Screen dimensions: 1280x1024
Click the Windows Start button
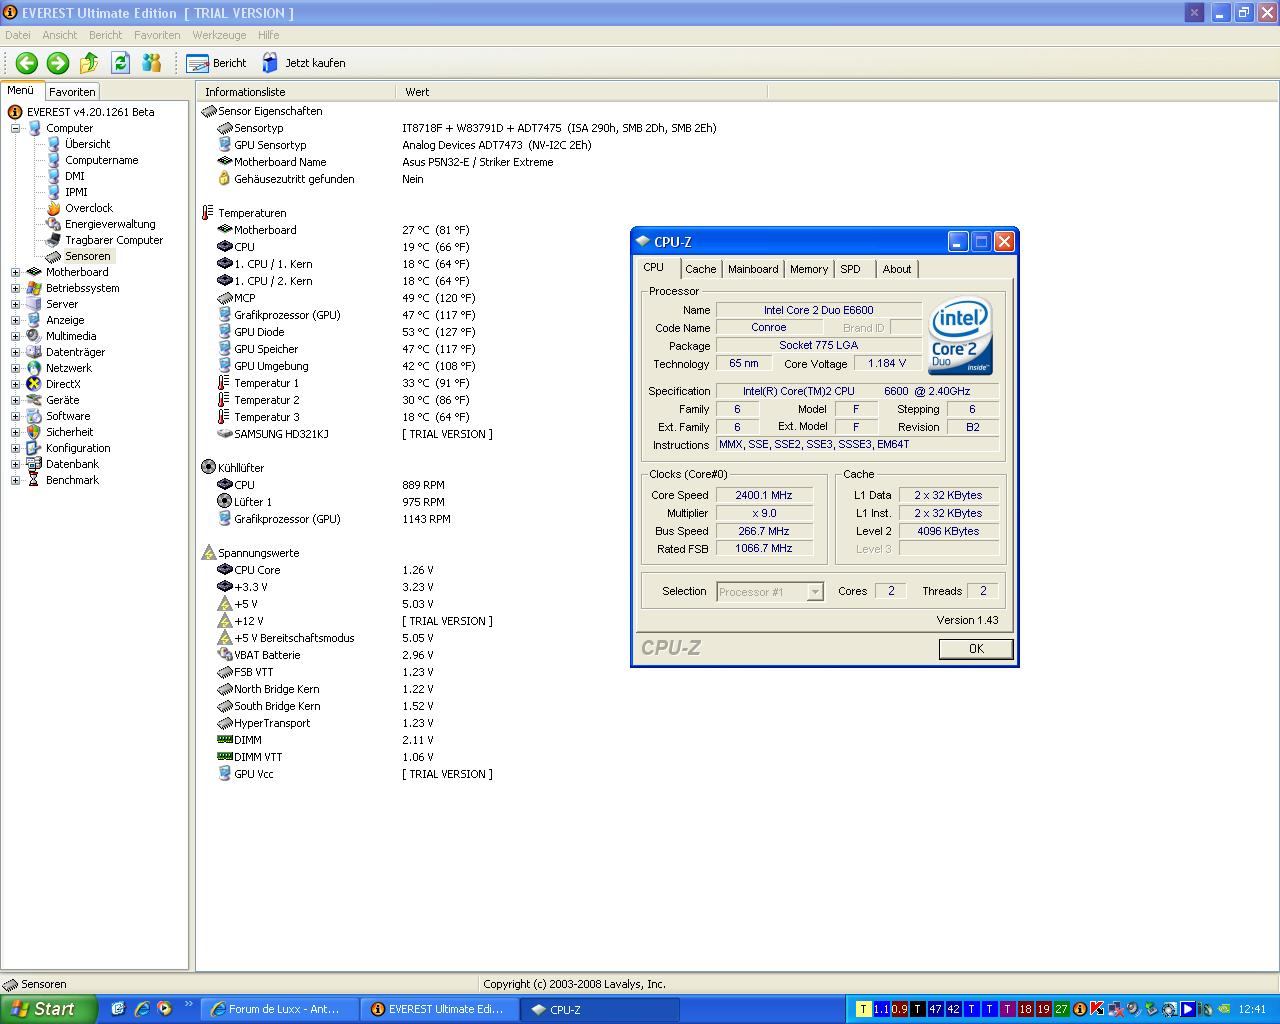pos(48,1009)
